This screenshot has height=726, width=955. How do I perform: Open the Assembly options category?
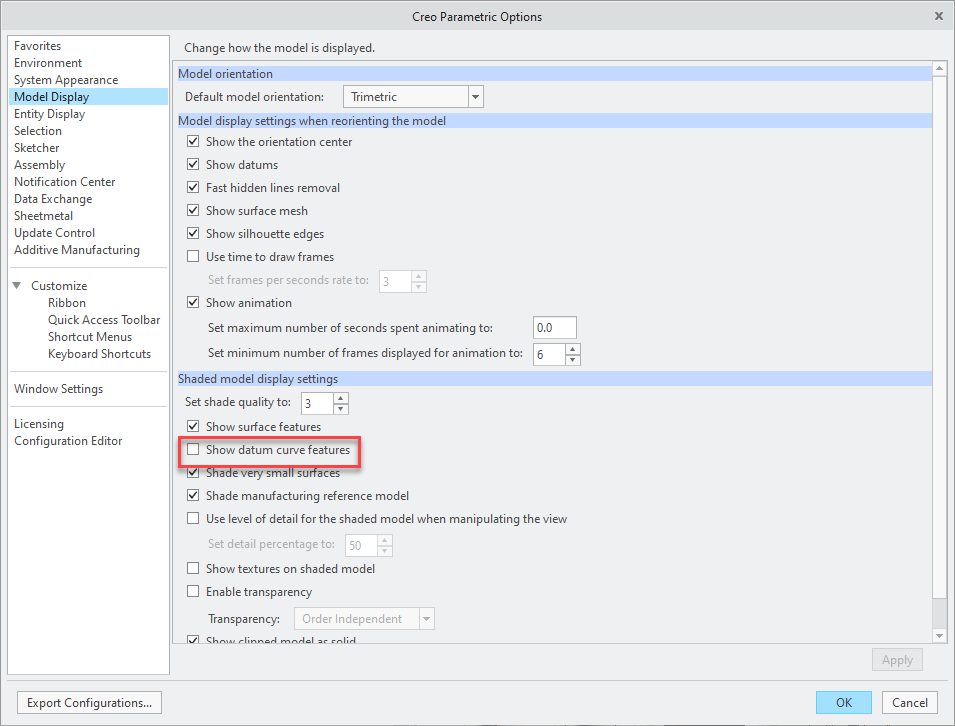[39, 164]
